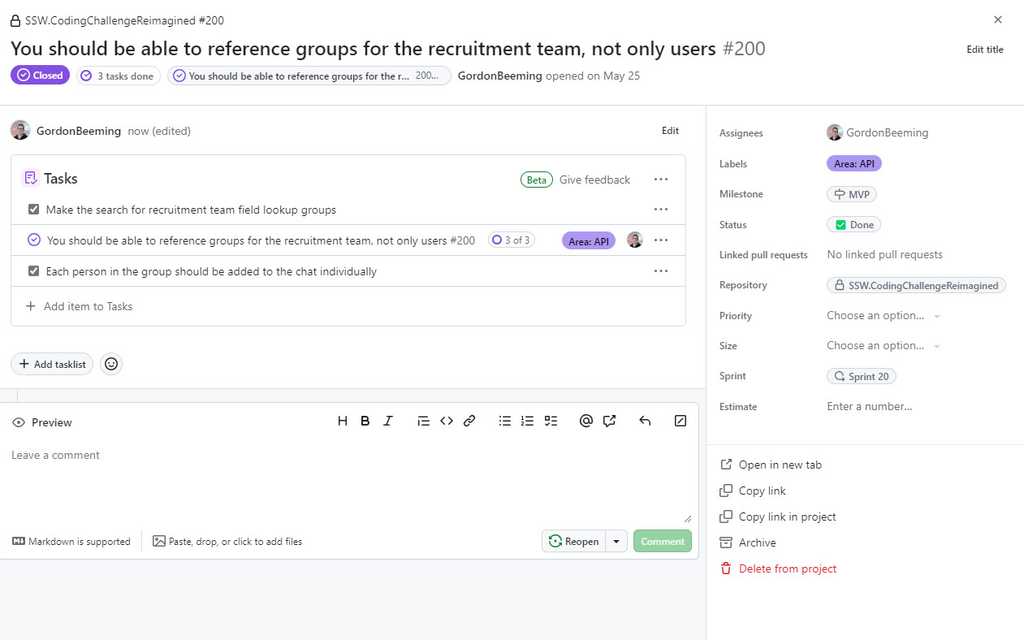Image resolution: width=1024 pixels, height=640 pixels.
Task: Click the Edit title button
Action: tap(984, 50)
